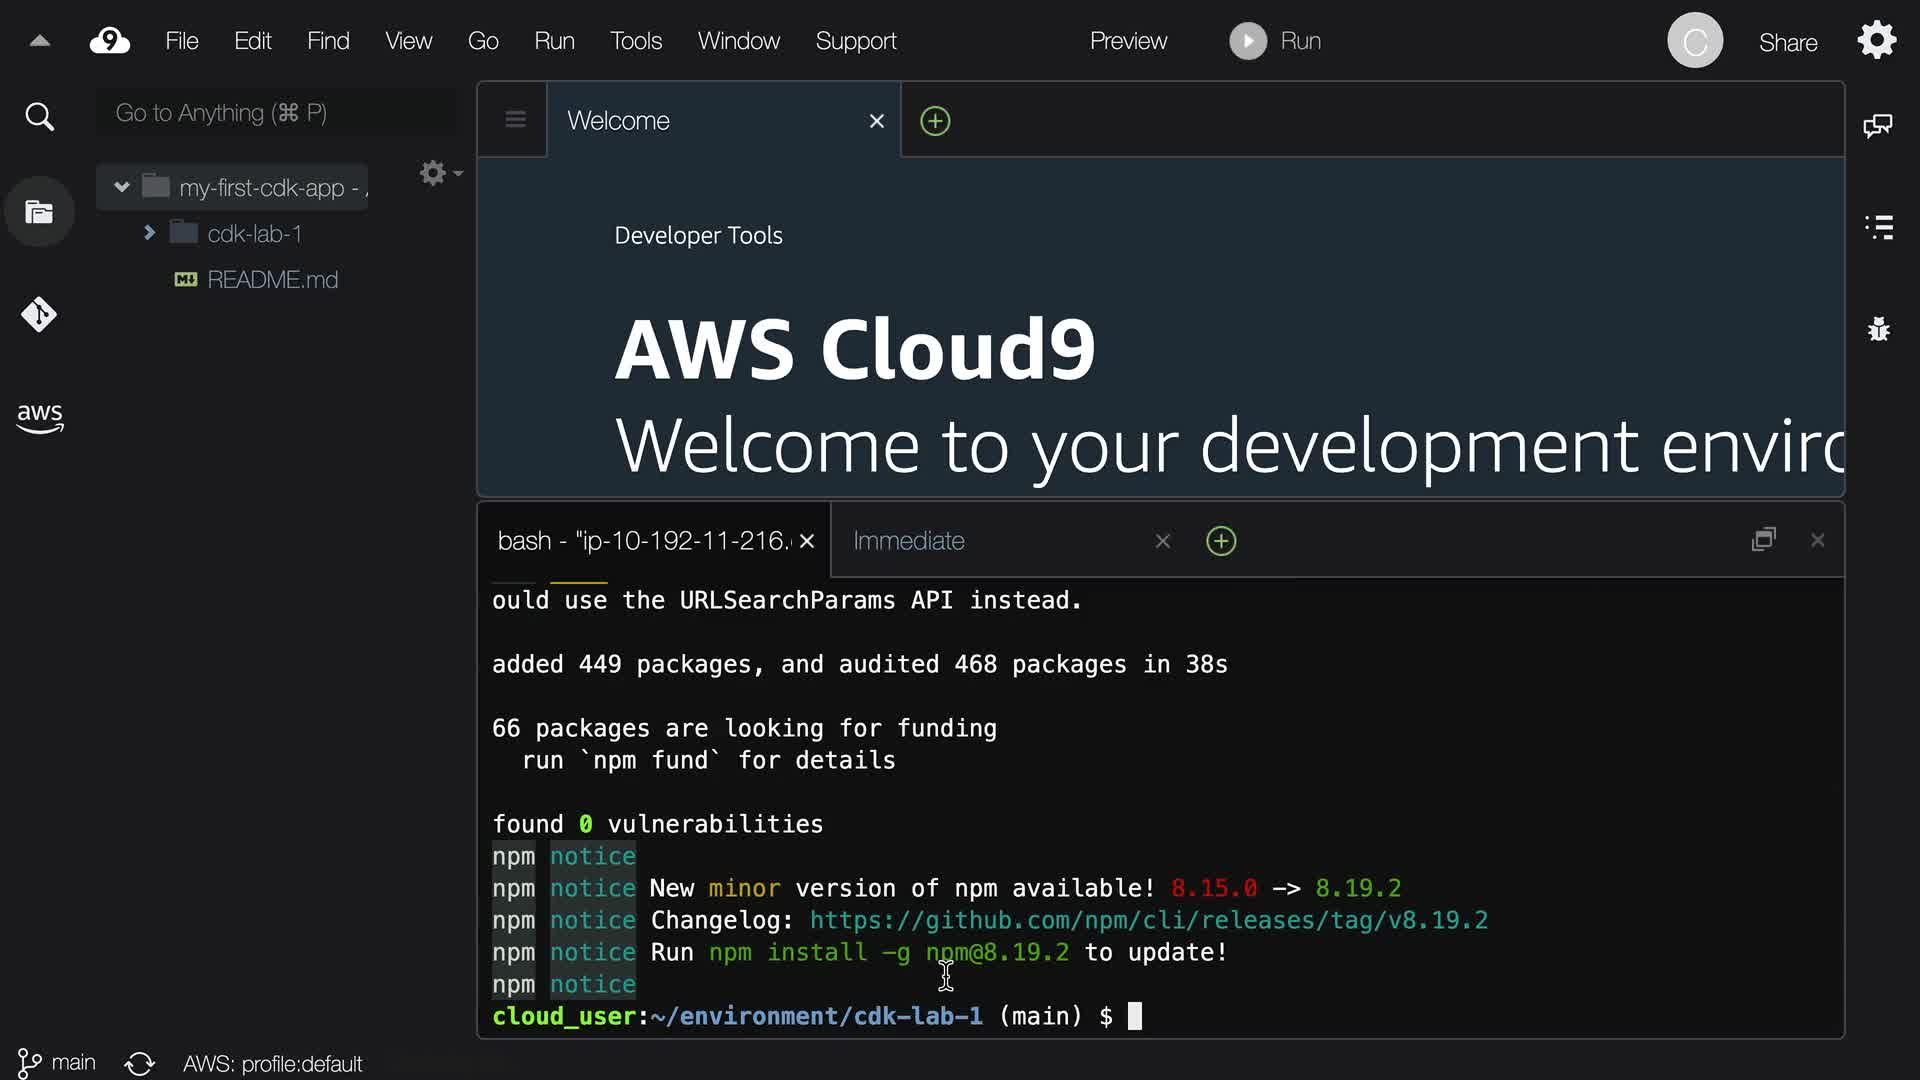Open the Search panel magnifier icon

pos(39,117)
